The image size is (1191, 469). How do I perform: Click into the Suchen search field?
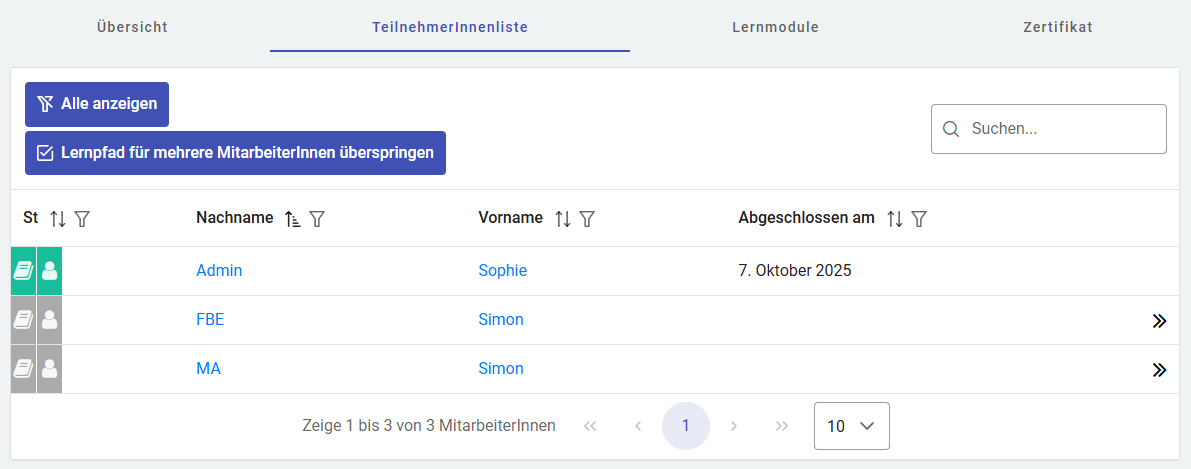pos(1060,129)
